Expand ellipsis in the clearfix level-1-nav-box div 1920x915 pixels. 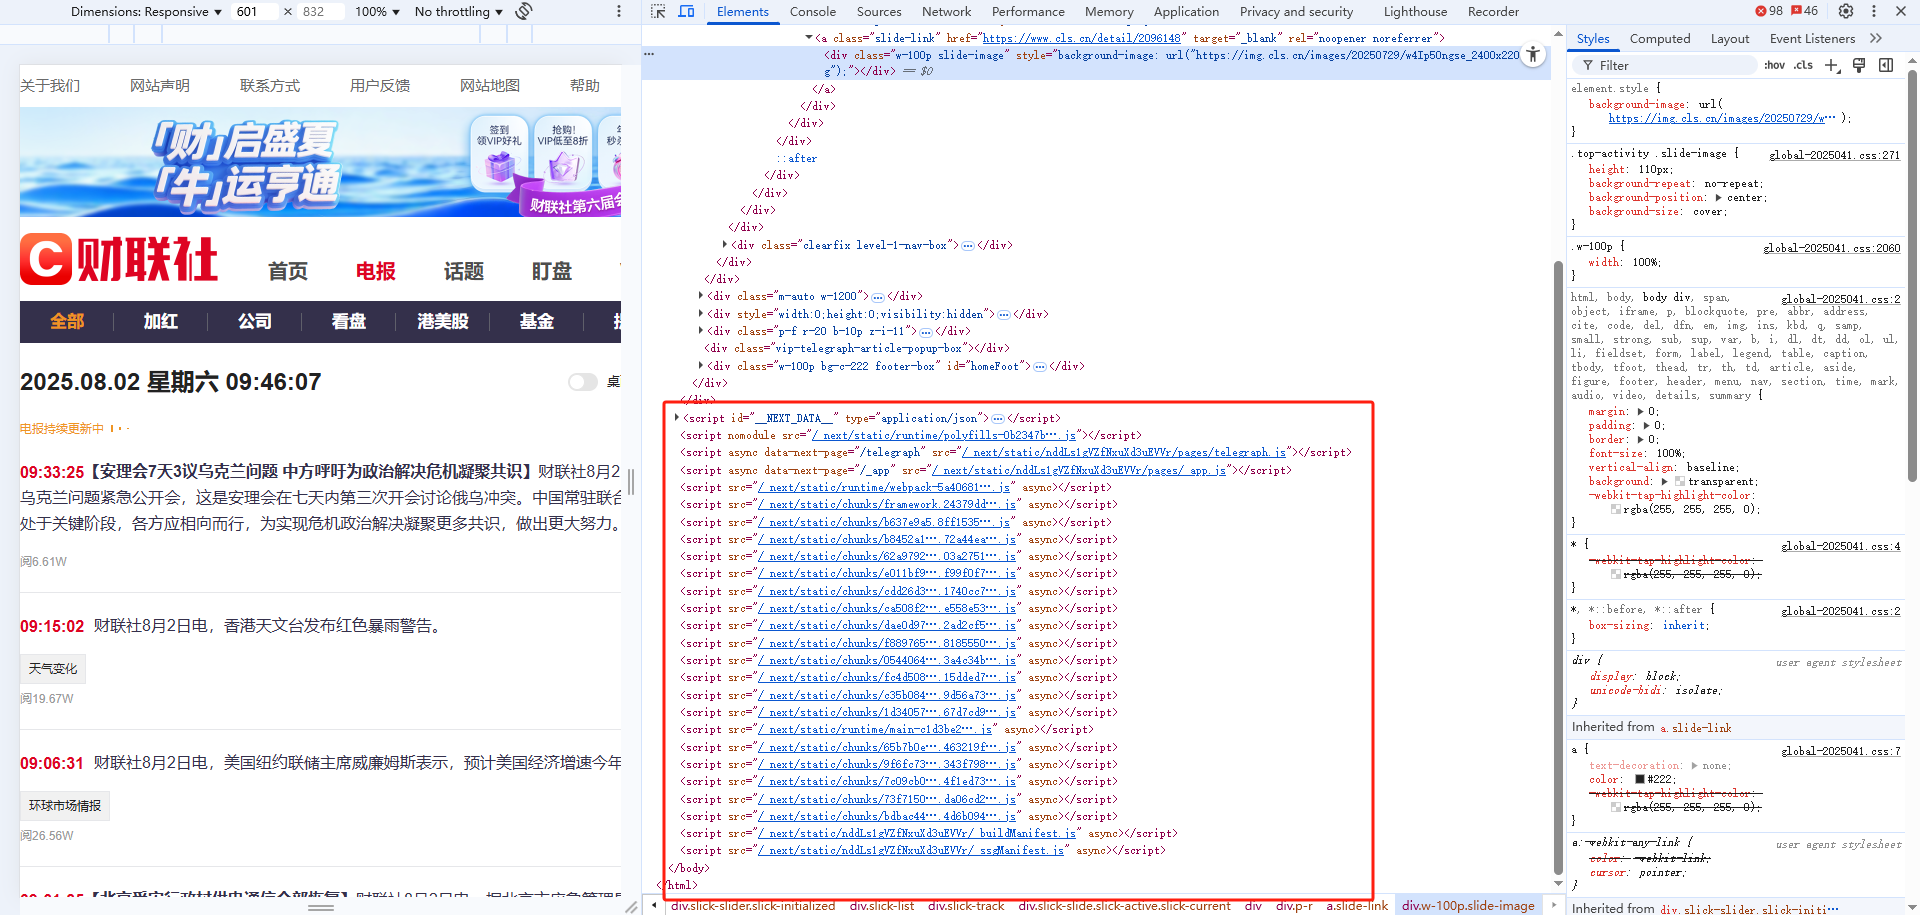coord(967,245)
